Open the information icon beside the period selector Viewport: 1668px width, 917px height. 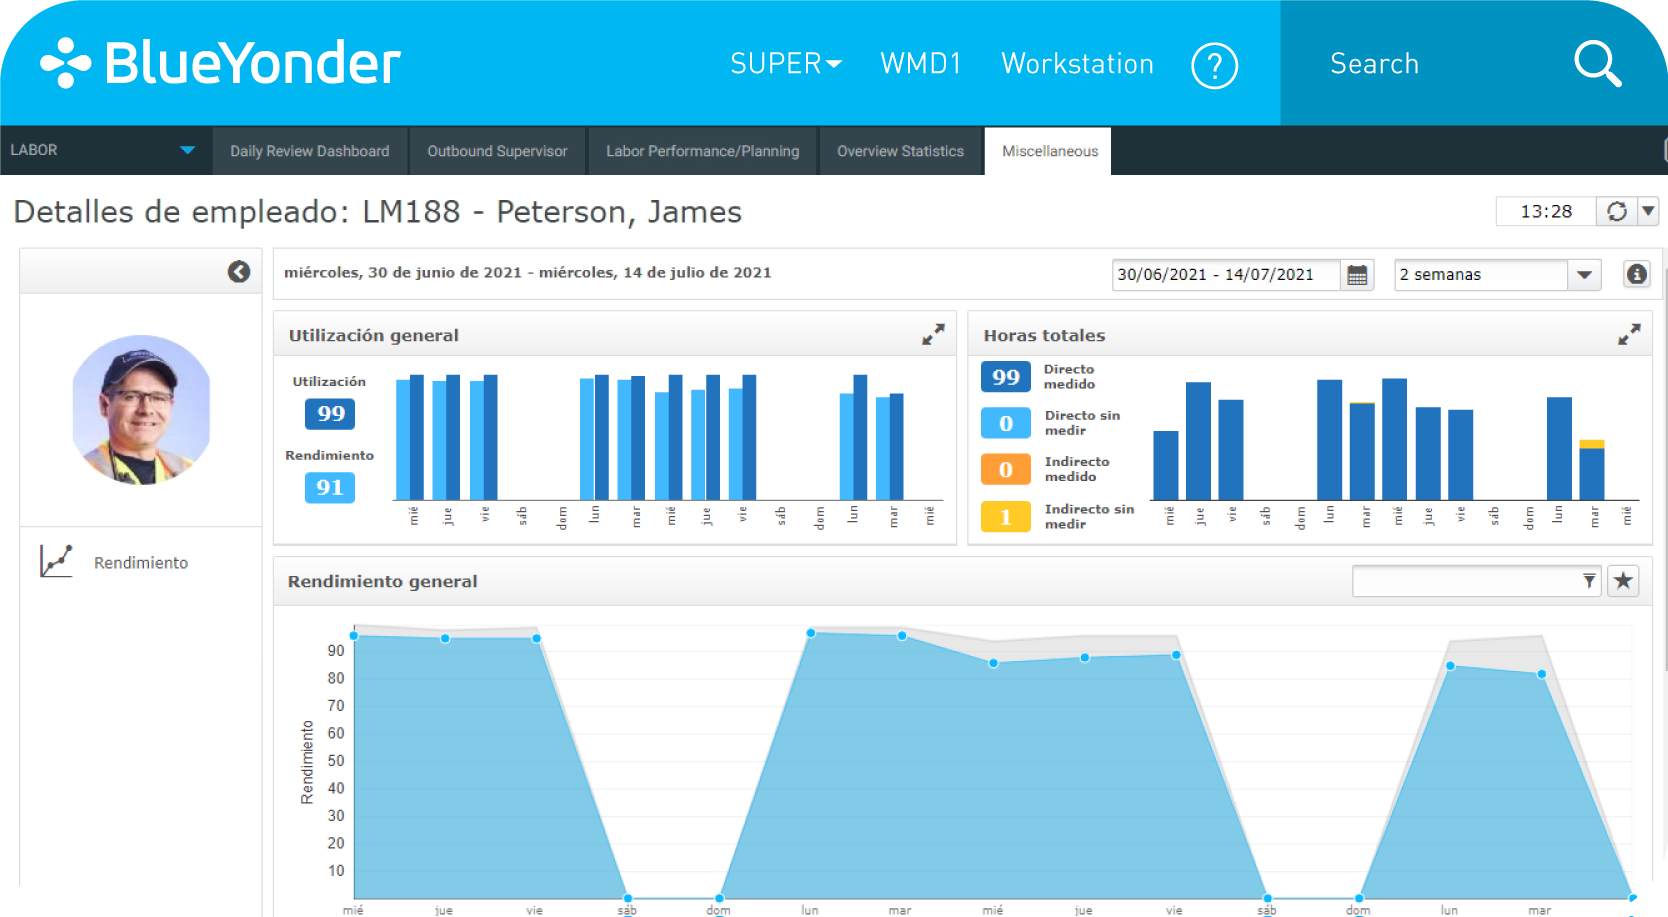point(1637,274)
